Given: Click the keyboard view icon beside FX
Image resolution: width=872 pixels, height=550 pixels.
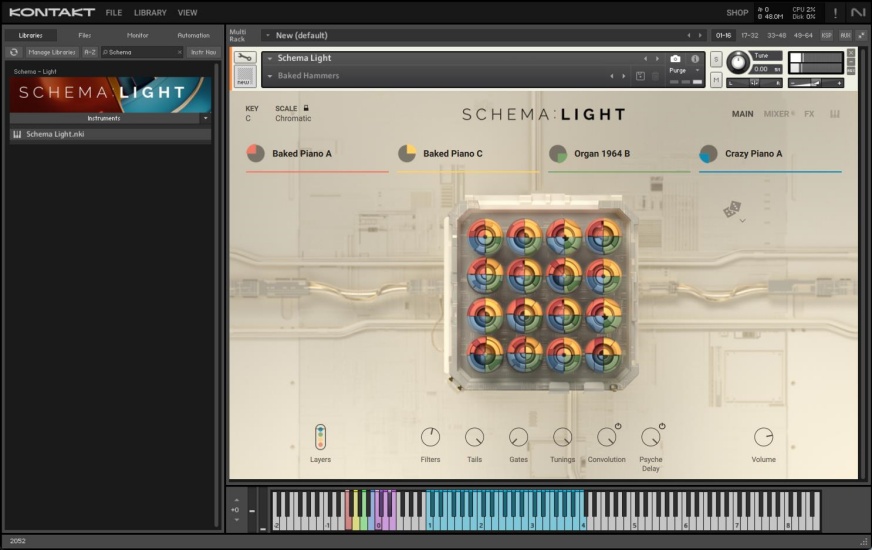Looking at the screenshot, I should point(835,114).
